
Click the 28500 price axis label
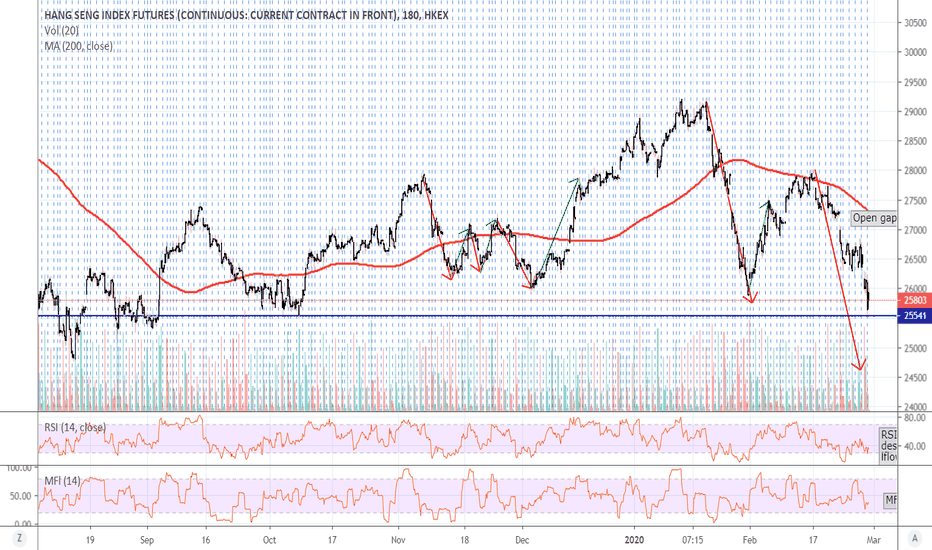pyautogui.click(x=915, y=142)
